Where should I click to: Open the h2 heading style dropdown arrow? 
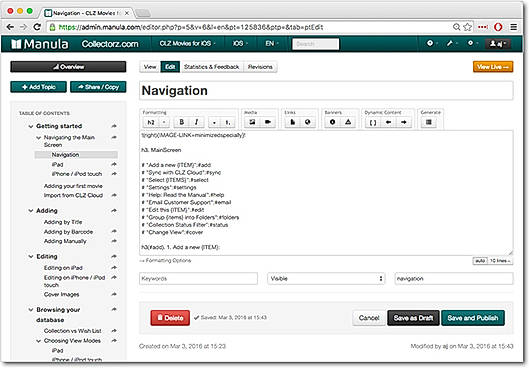click(x=164, y=122)
